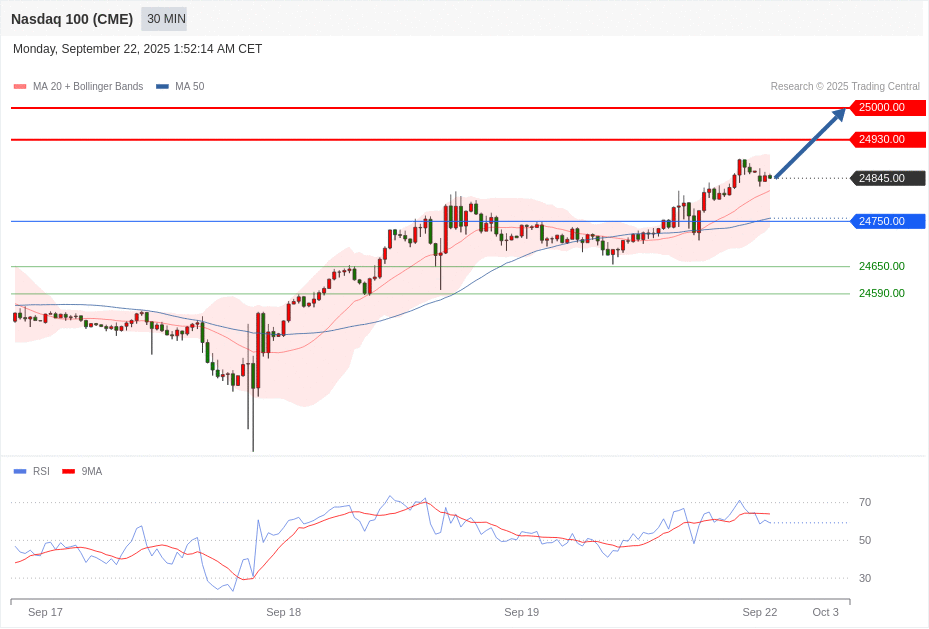Click the Sep 19 date axis label
This screenshot has width=929, height=629.
[521, 612]
